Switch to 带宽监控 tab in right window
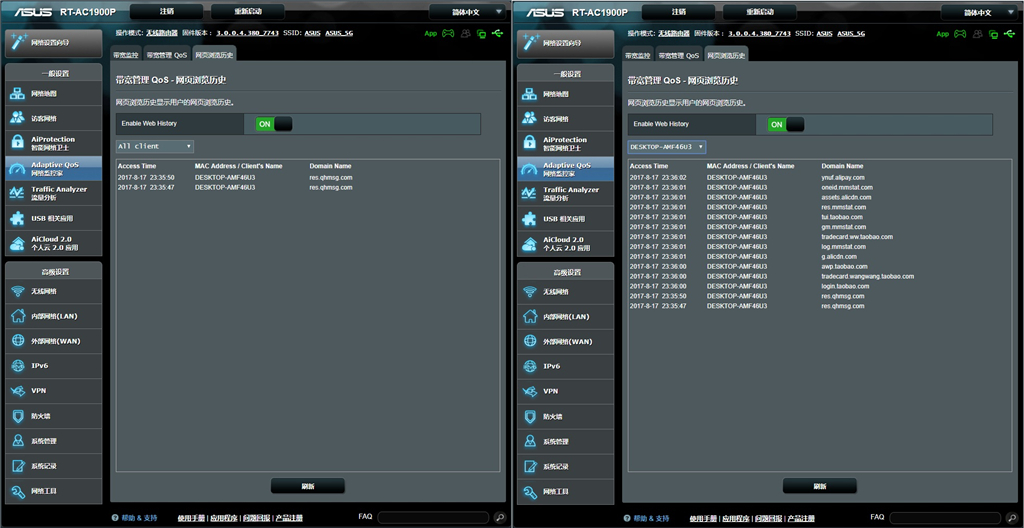Screen dimensions: 1024x528 (x=637, y=56)
